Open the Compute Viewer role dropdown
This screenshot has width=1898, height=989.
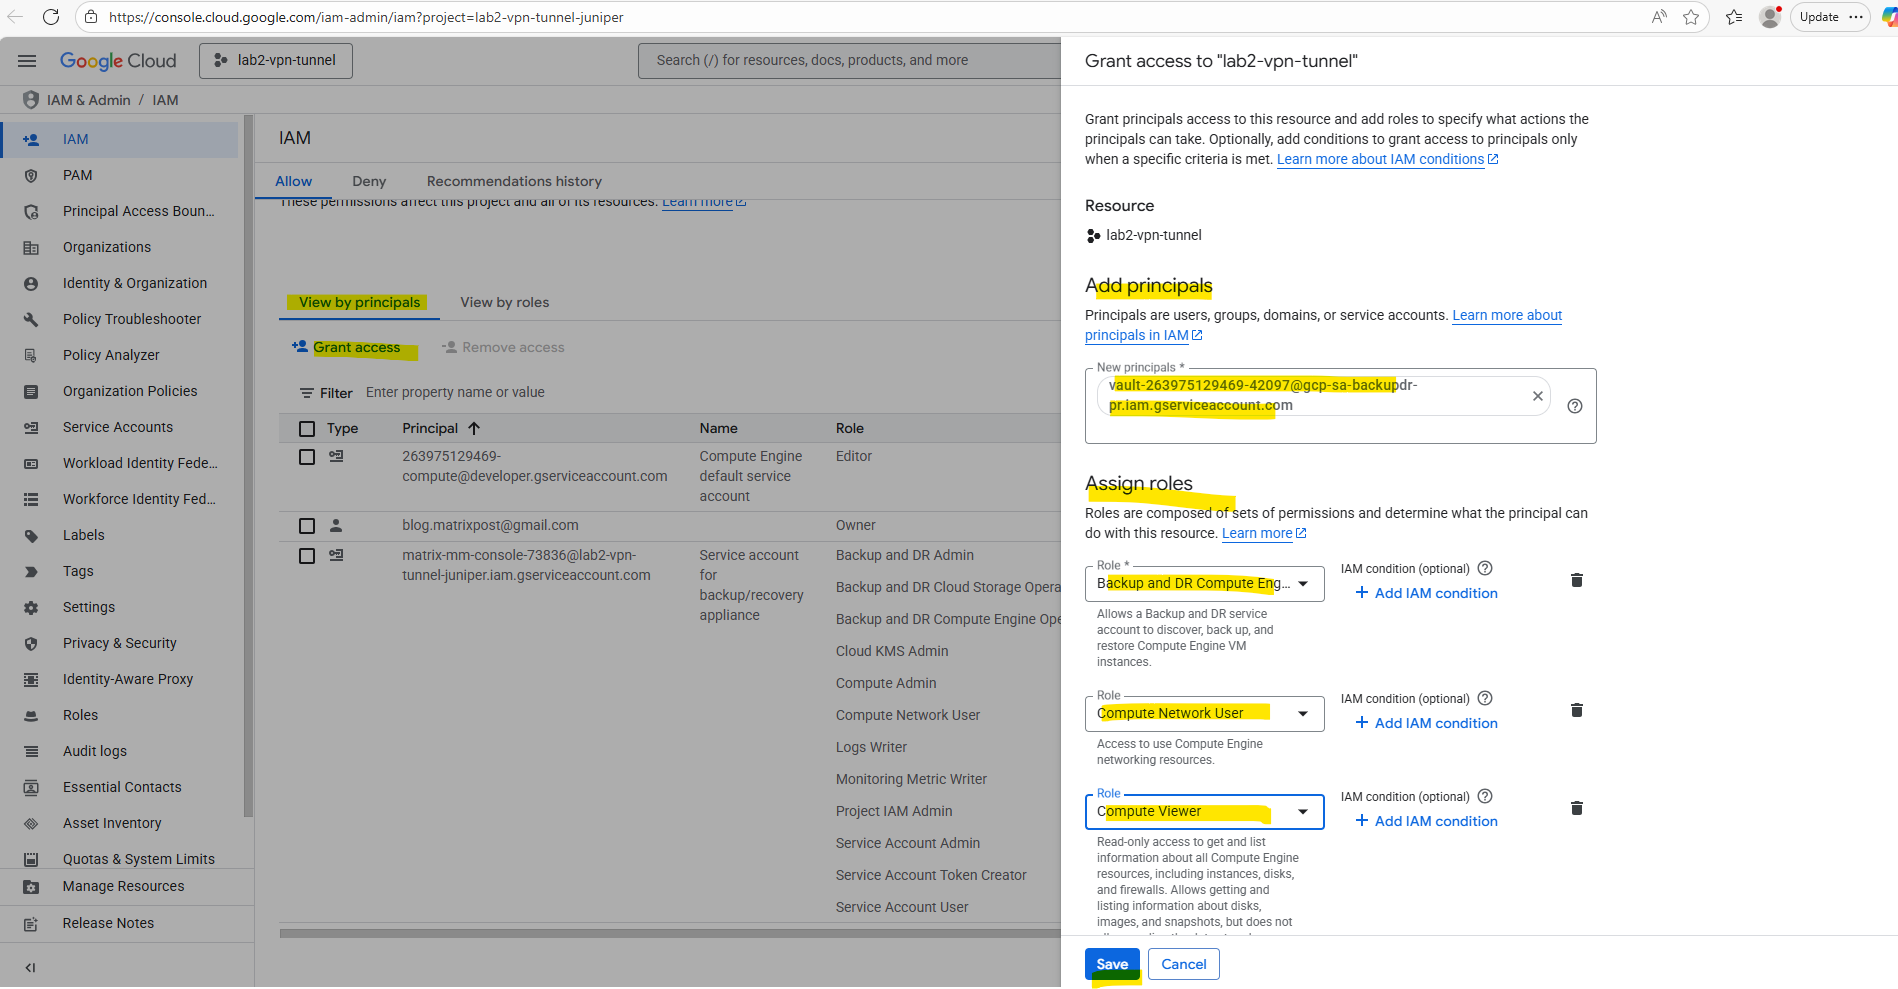[1204, 812]
